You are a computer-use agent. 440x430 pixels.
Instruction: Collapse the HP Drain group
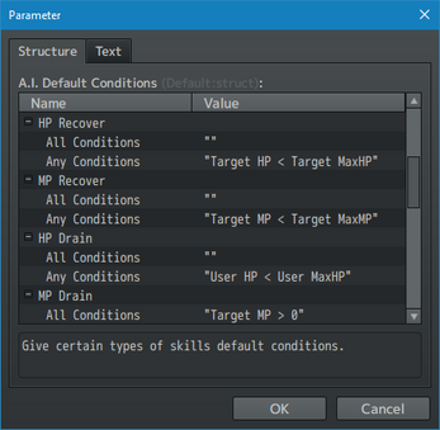point(28,238)
